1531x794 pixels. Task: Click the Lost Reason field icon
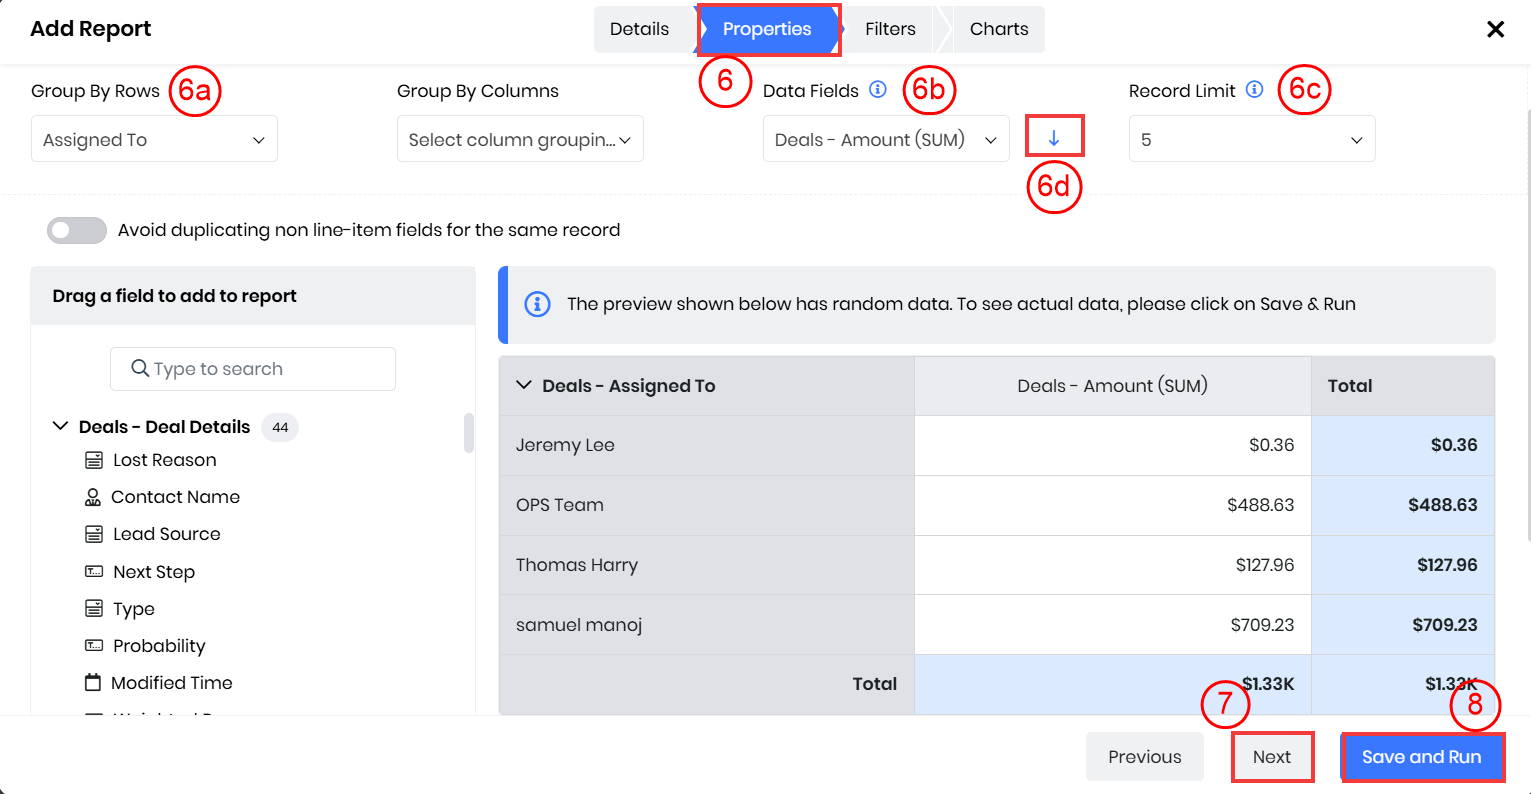pyautogui.click(x=94, y=460)
